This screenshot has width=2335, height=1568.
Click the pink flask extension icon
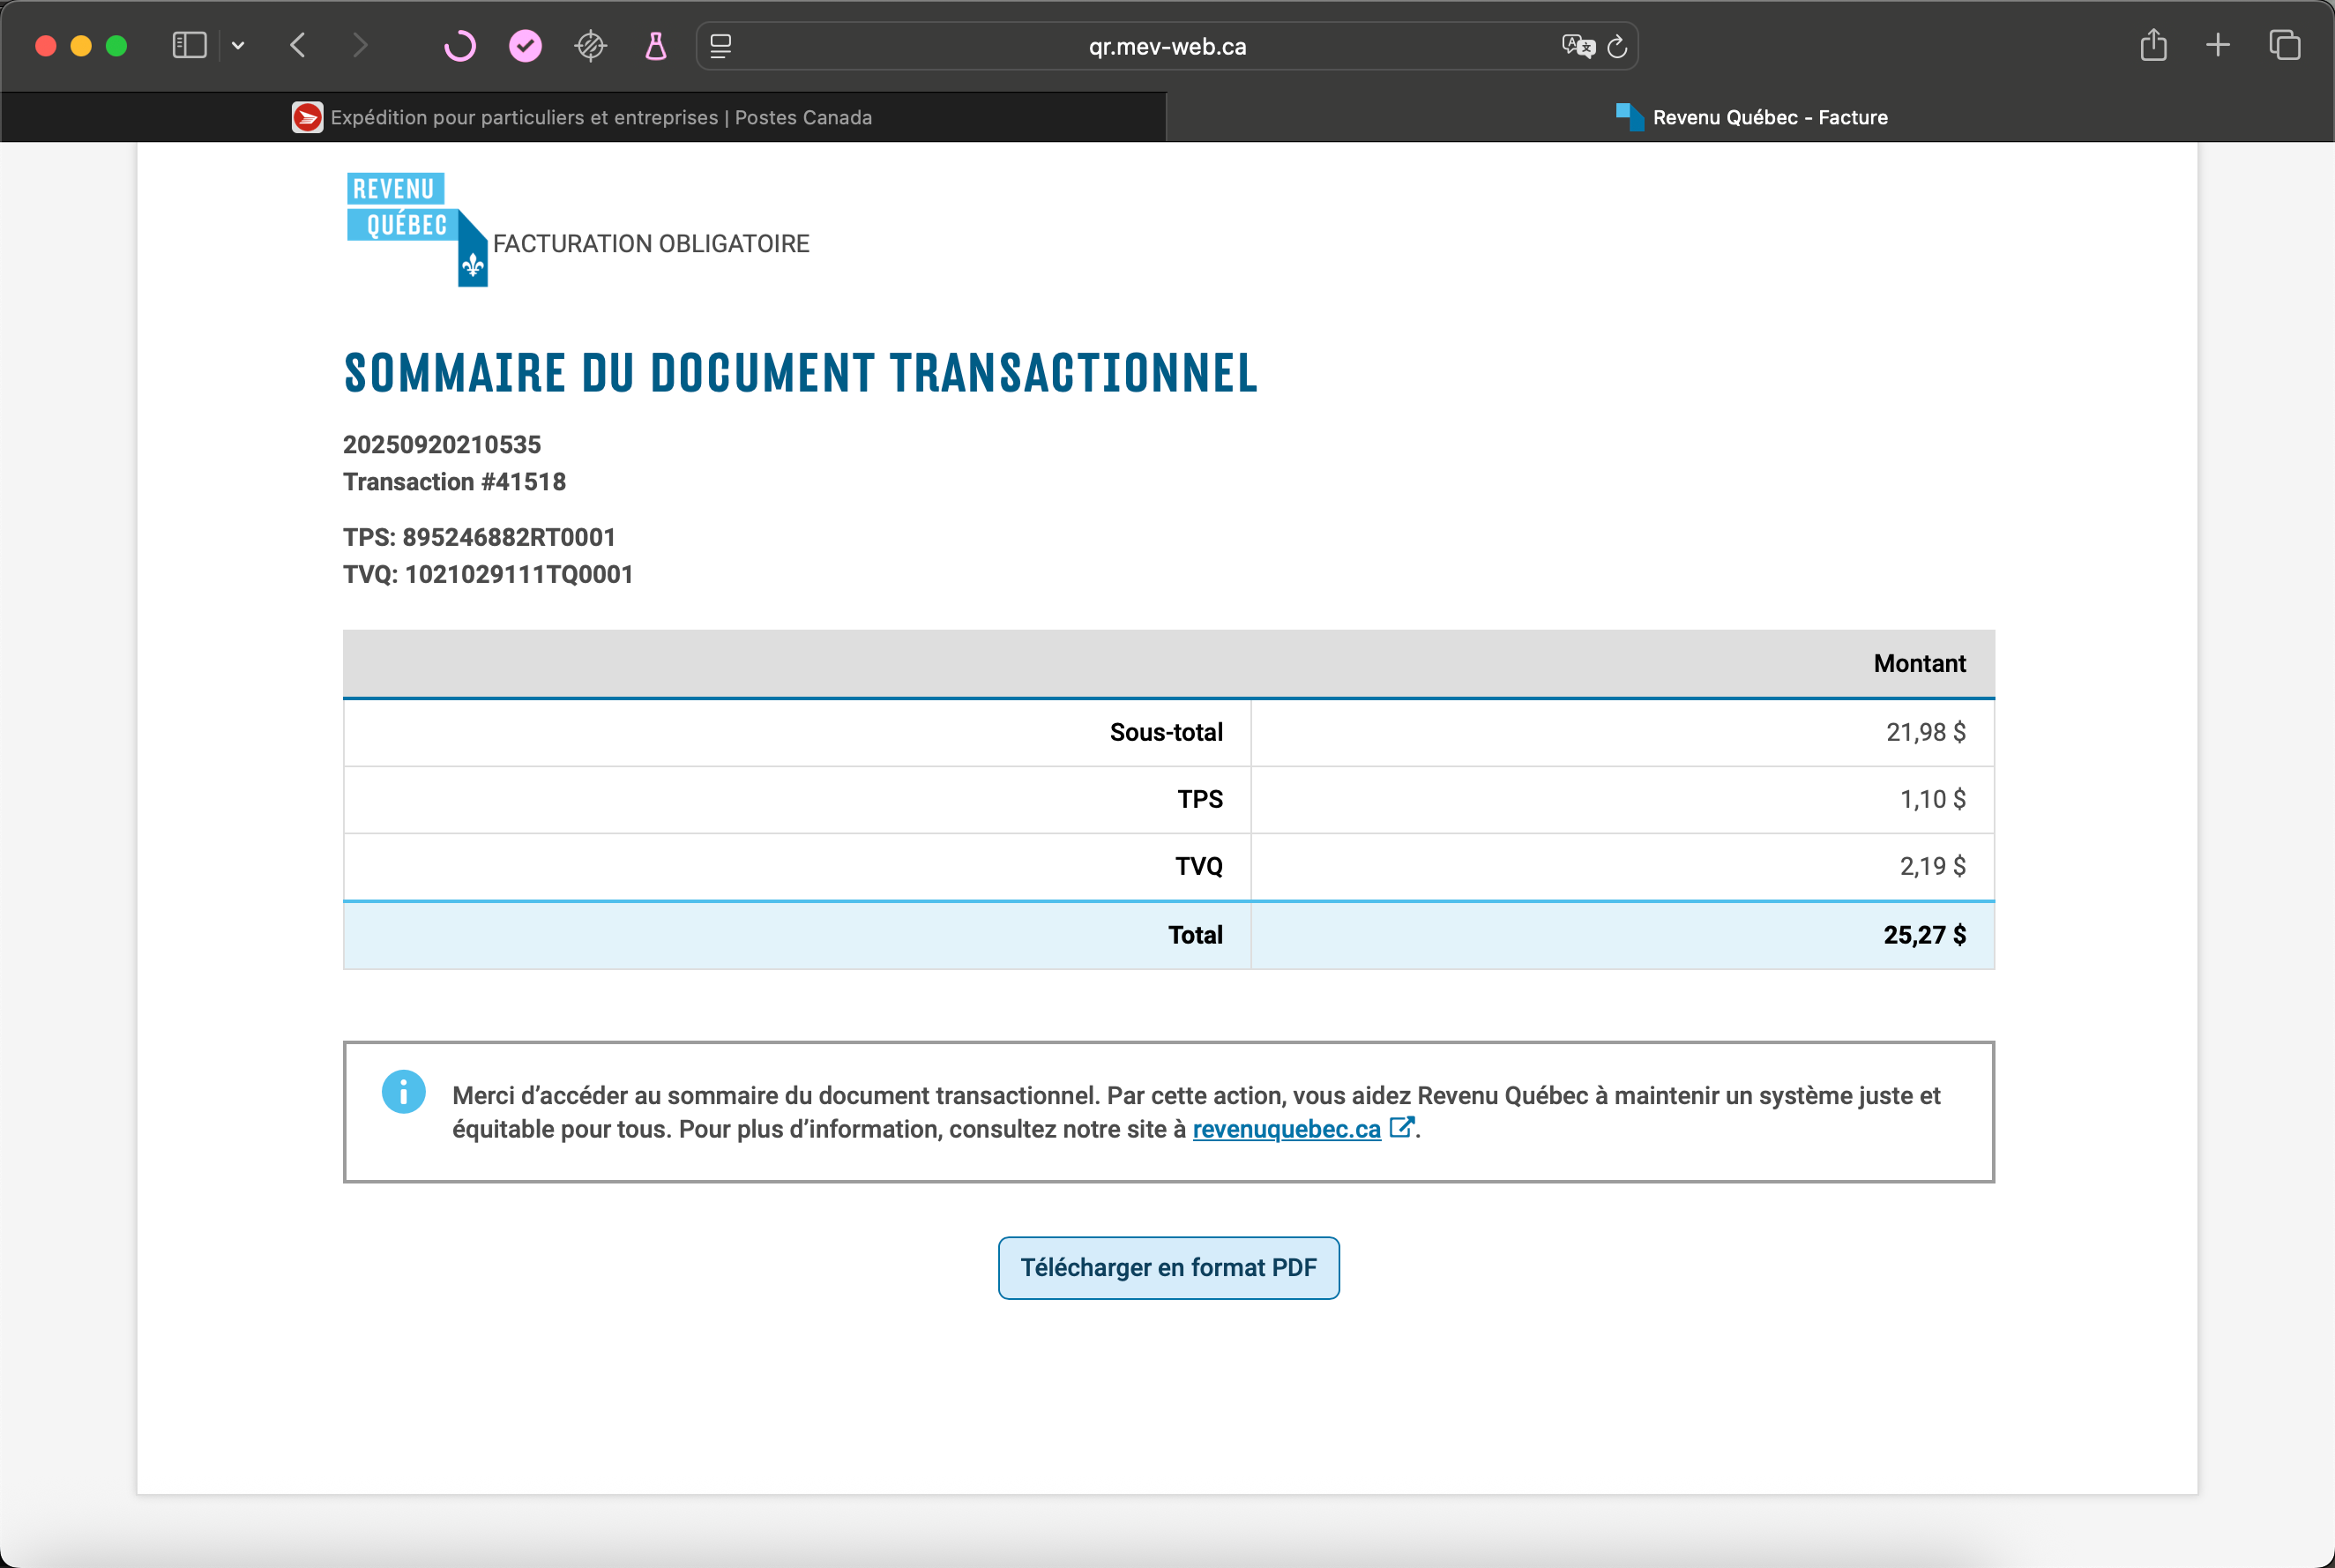pos(656,46)
